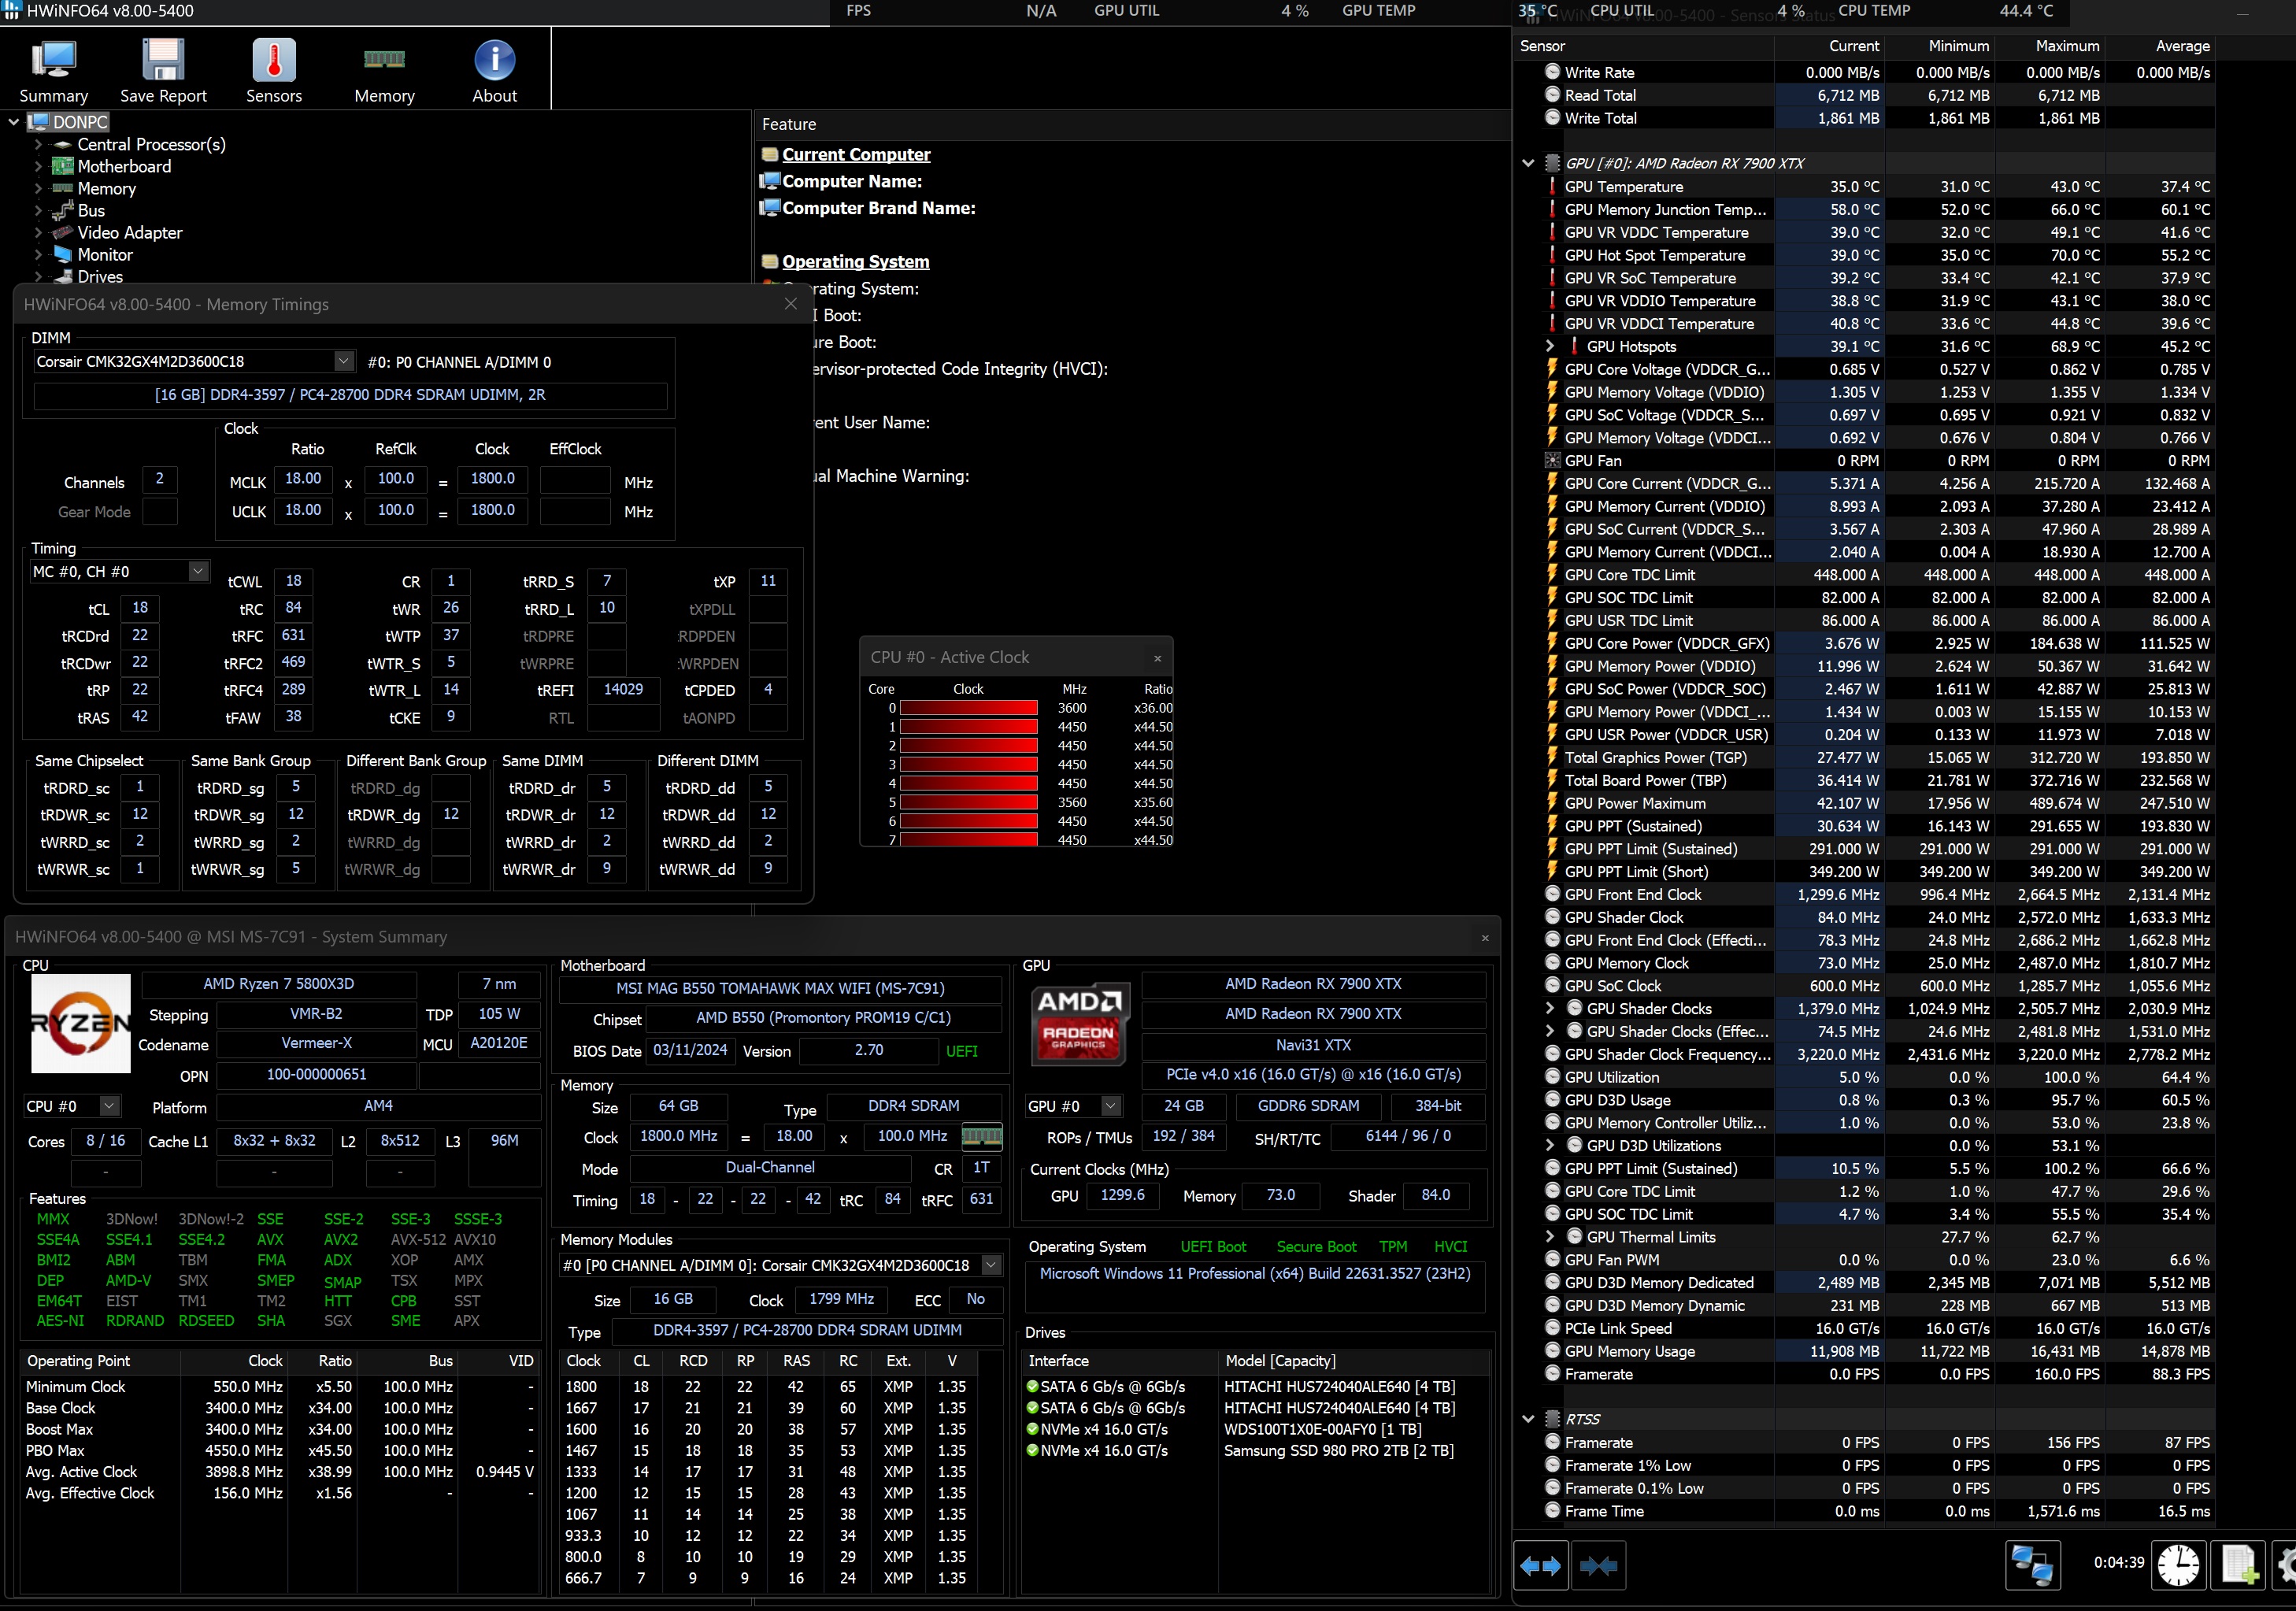
Task: Click the GPU chip icon beside AMD Radeon RX 7900 XTX
Action: (1552, 163)
